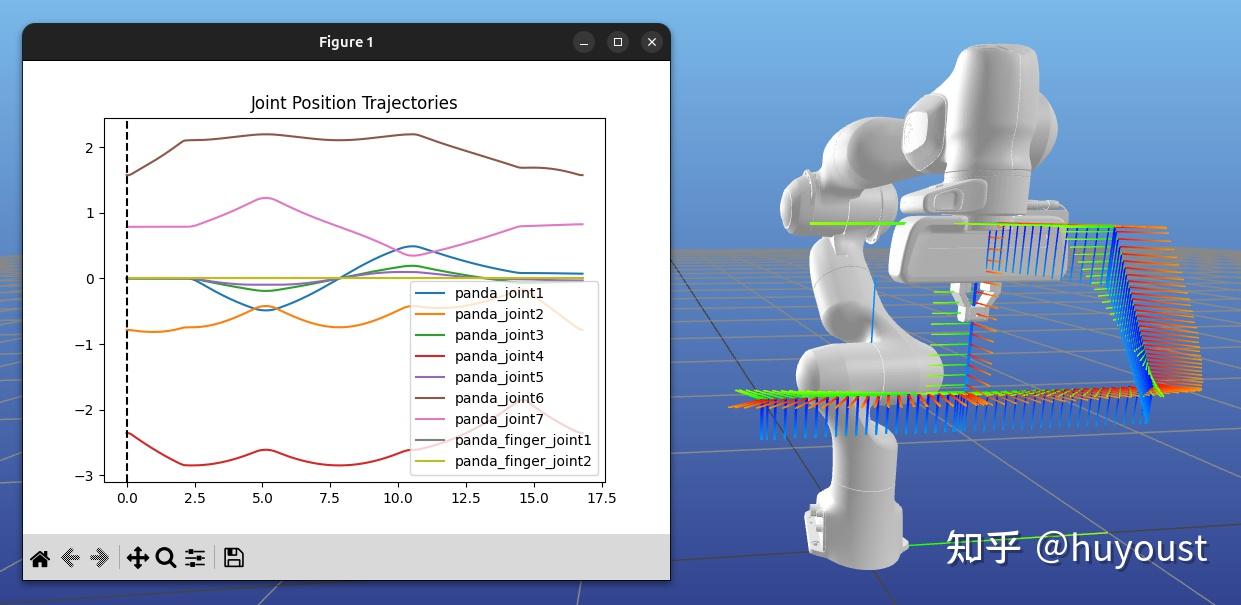1241x605 pixels.
Task: Select panda_joint4 in the legend
Action: 499,357
